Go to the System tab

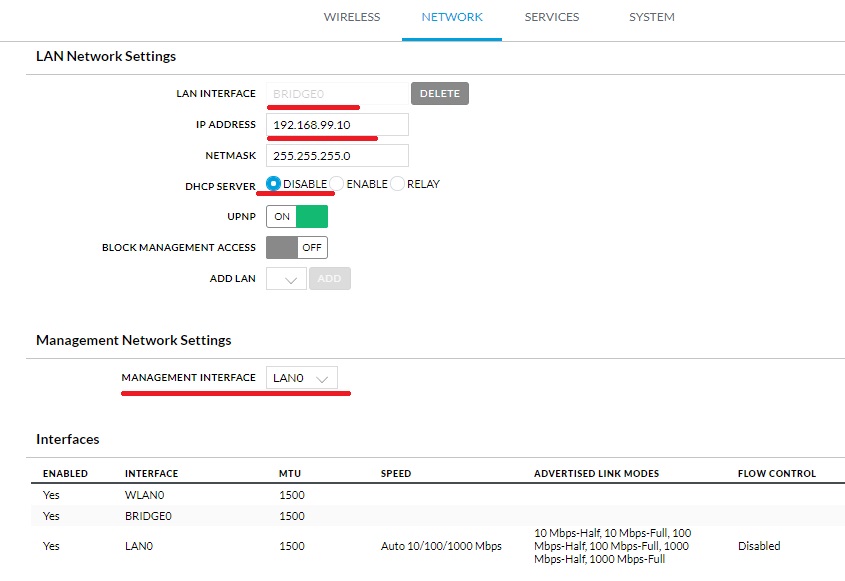[651, 17]
